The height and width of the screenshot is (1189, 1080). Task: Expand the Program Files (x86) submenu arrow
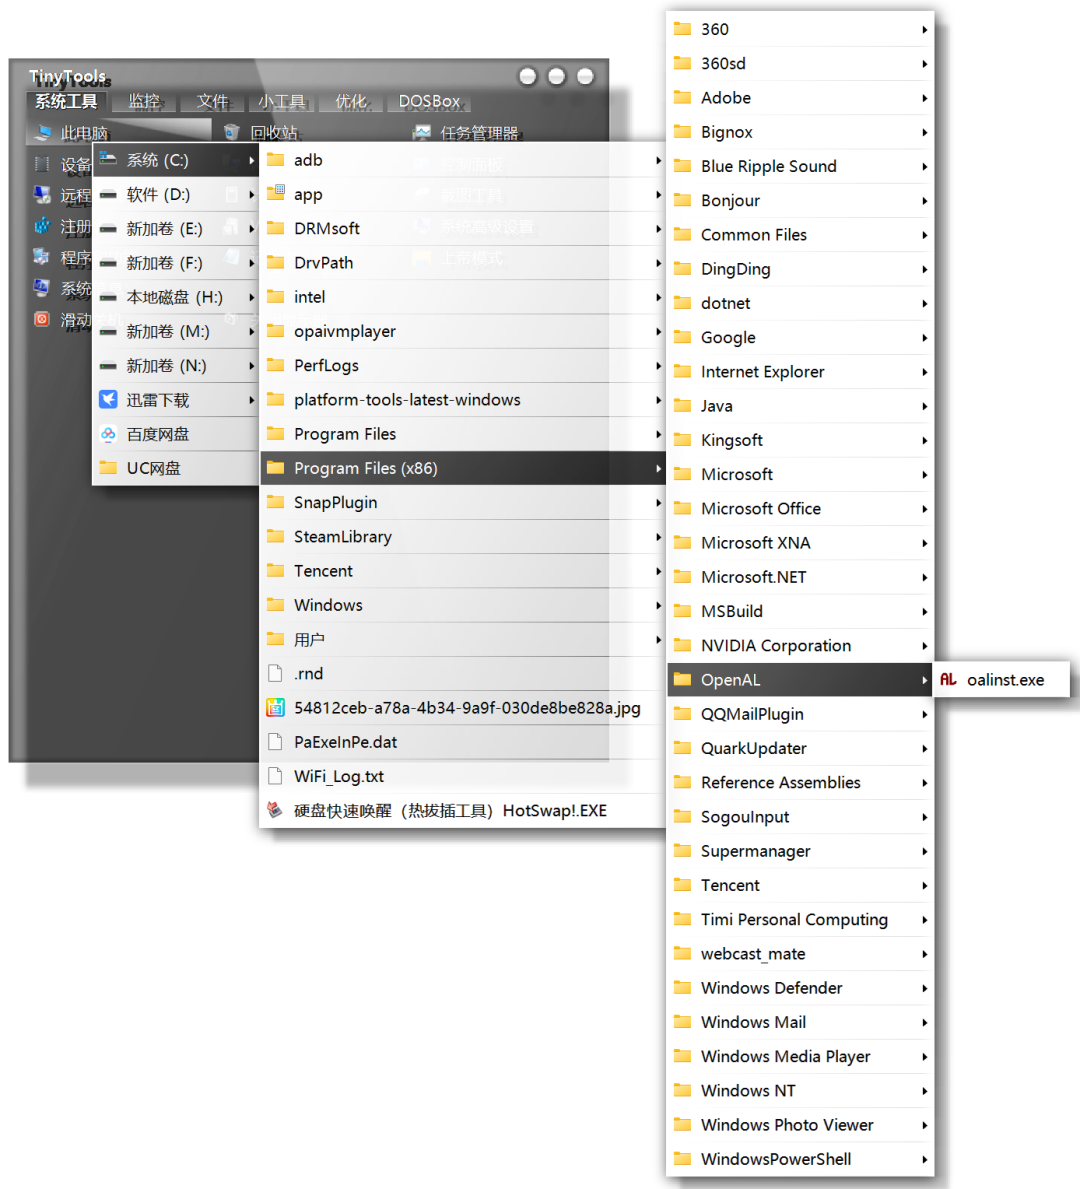point(658,468)
